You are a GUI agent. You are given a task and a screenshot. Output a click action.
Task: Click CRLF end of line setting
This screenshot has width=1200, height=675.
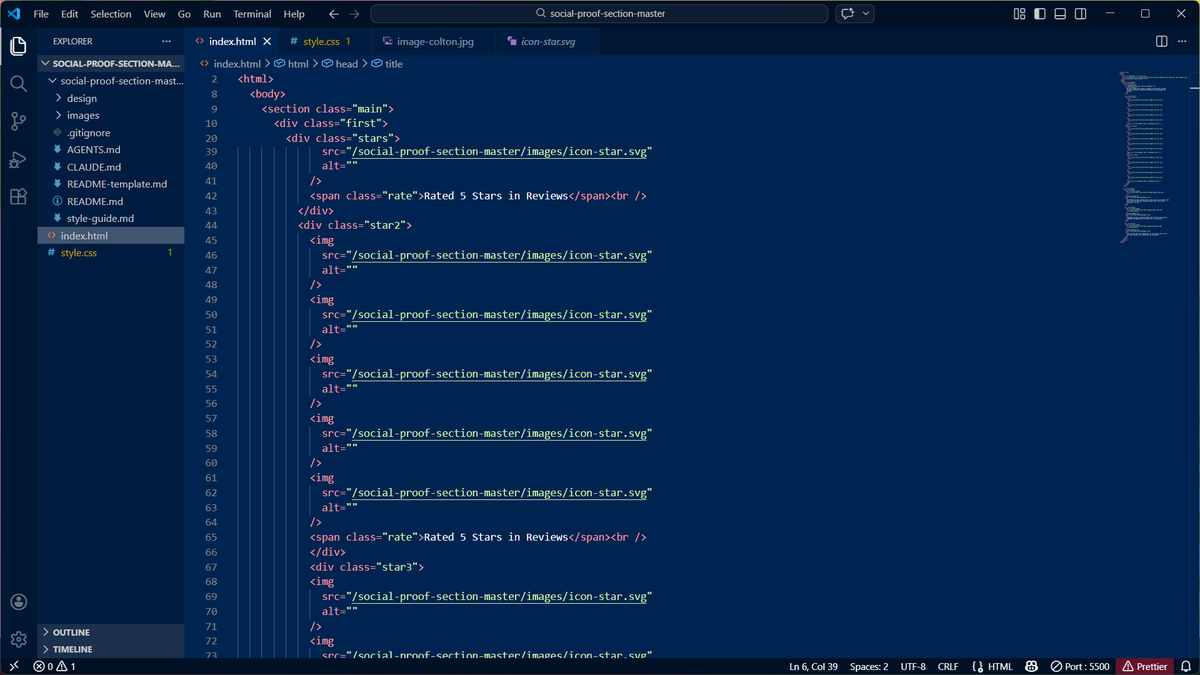click(948, 666)
